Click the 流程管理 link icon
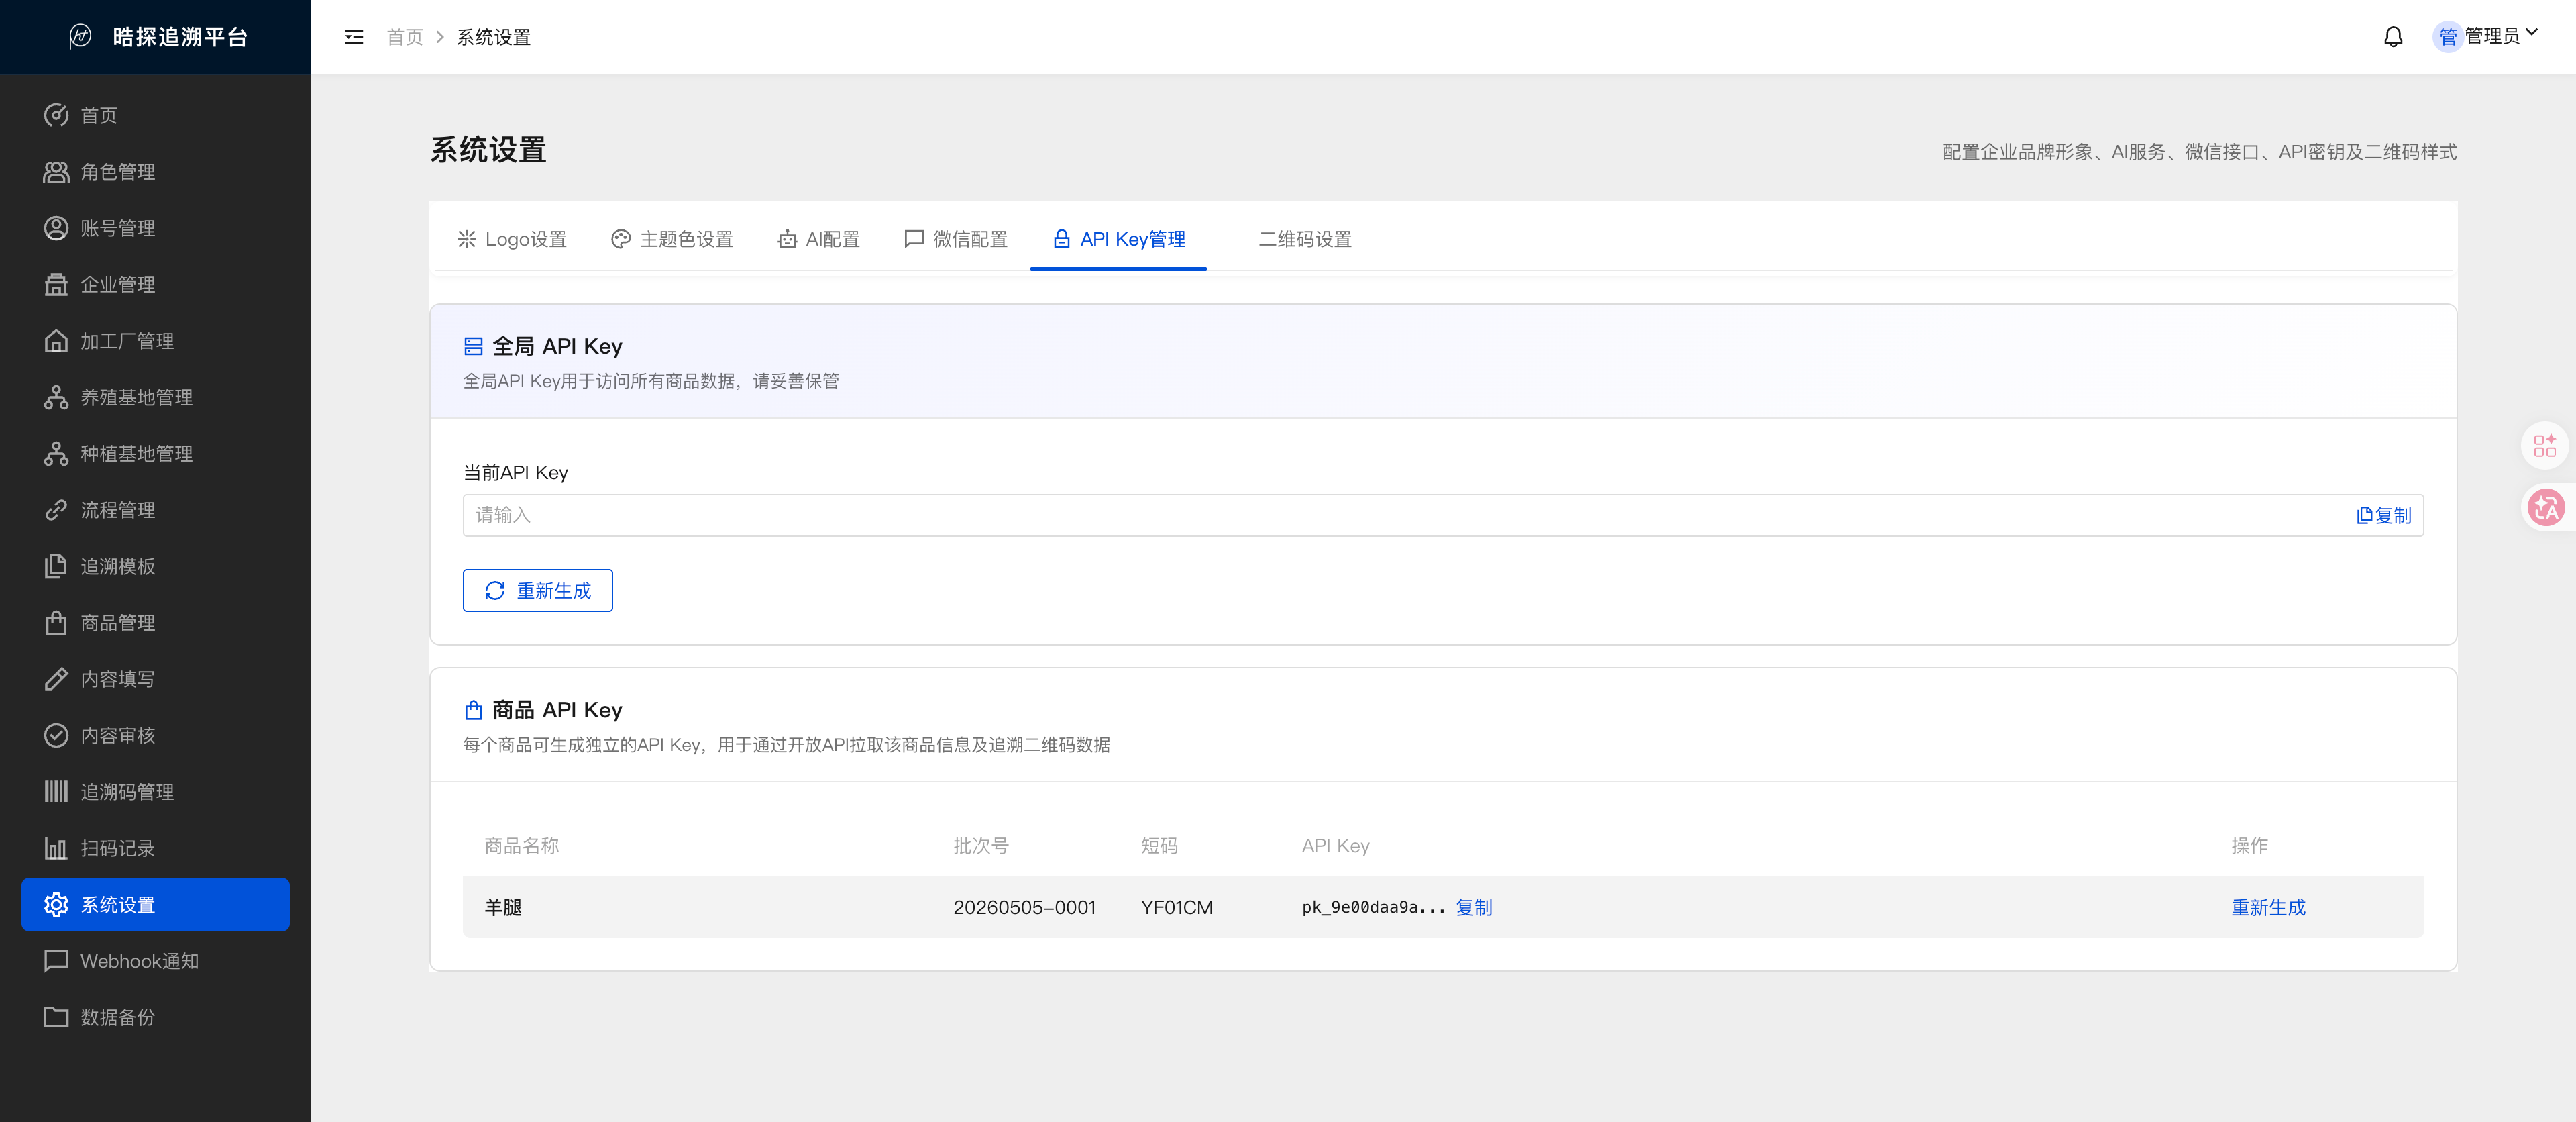 point(56,510)
